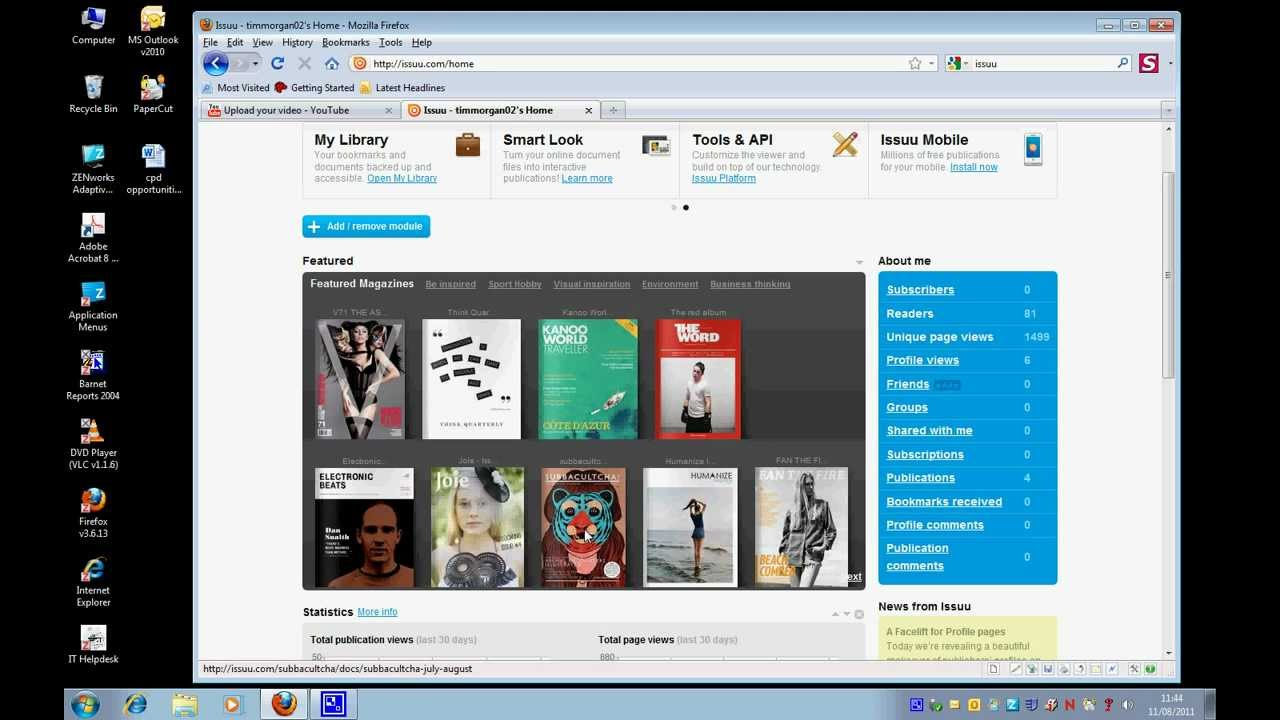Click Windows Explorer folder taskbar icon
The width and height of the screenshot is (1280, 720).
[185, 704]
